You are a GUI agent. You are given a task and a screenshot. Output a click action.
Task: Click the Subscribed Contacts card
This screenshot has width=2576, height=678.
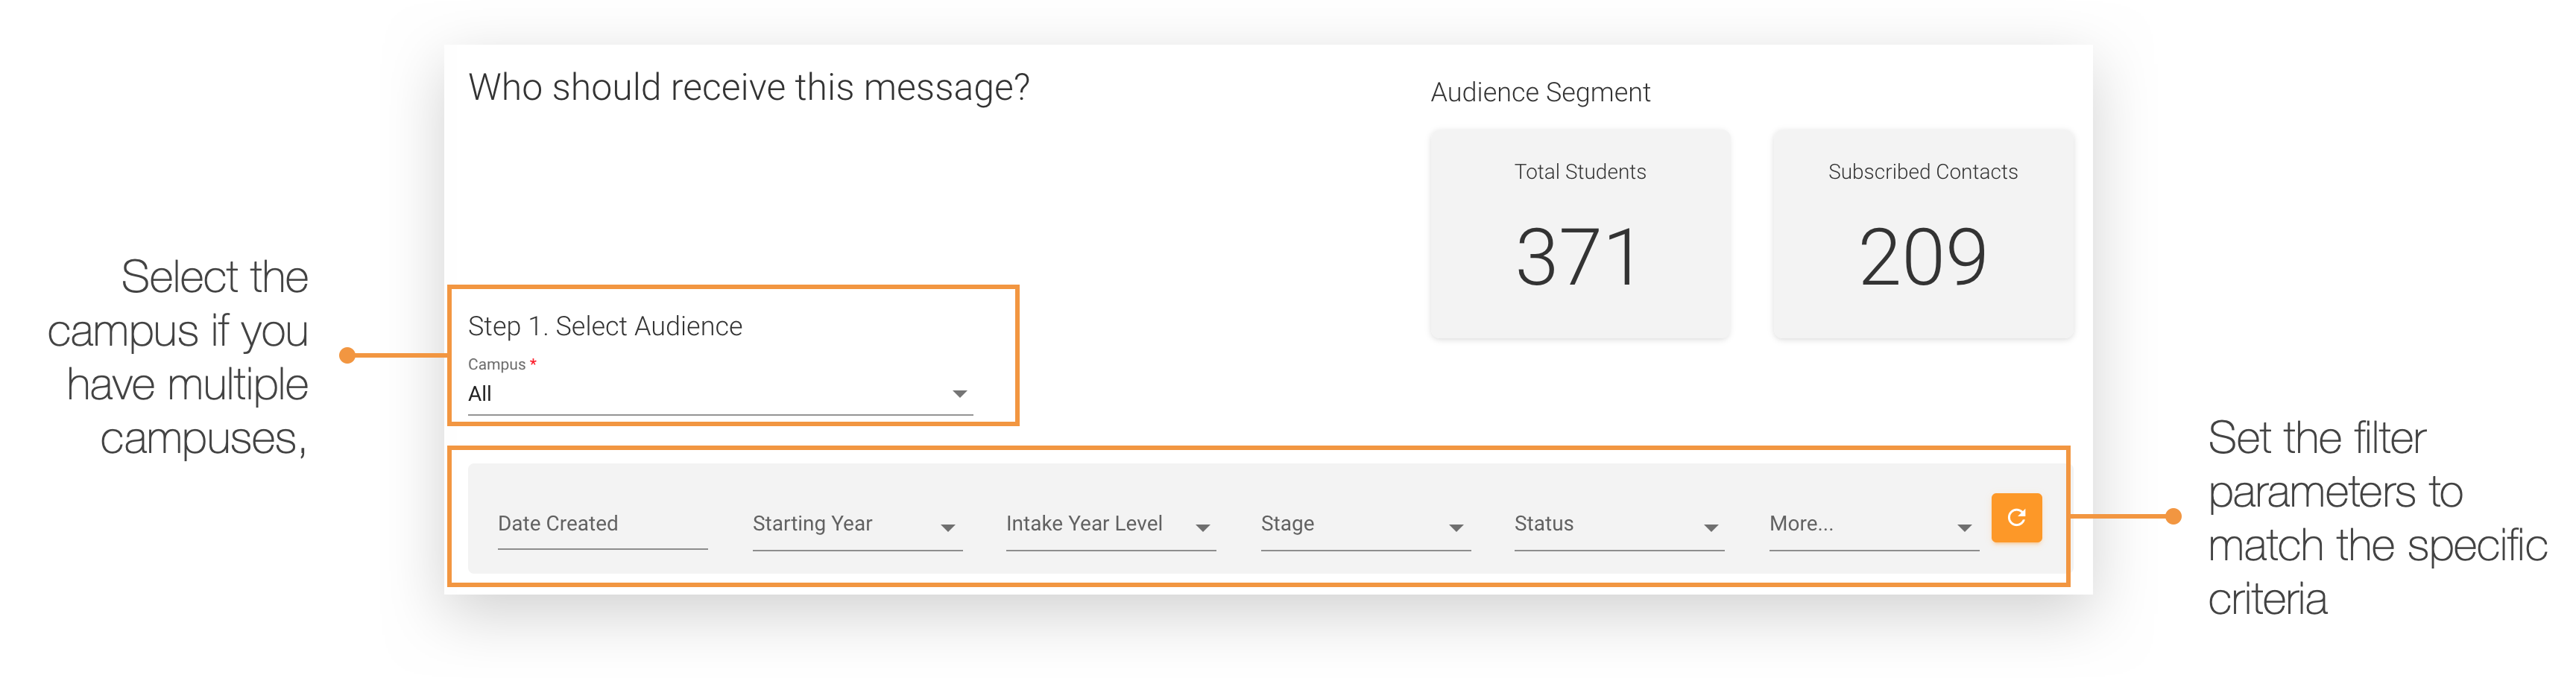(1922, 233)
